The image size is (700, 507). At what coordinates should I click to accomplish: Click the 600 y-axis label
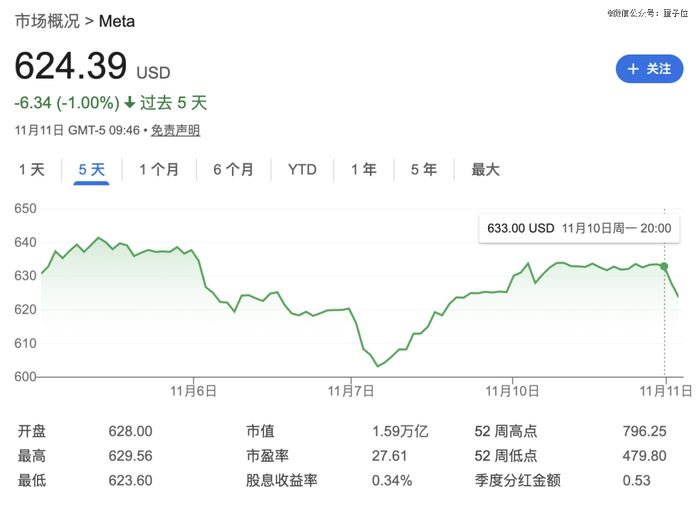[25, 377]
